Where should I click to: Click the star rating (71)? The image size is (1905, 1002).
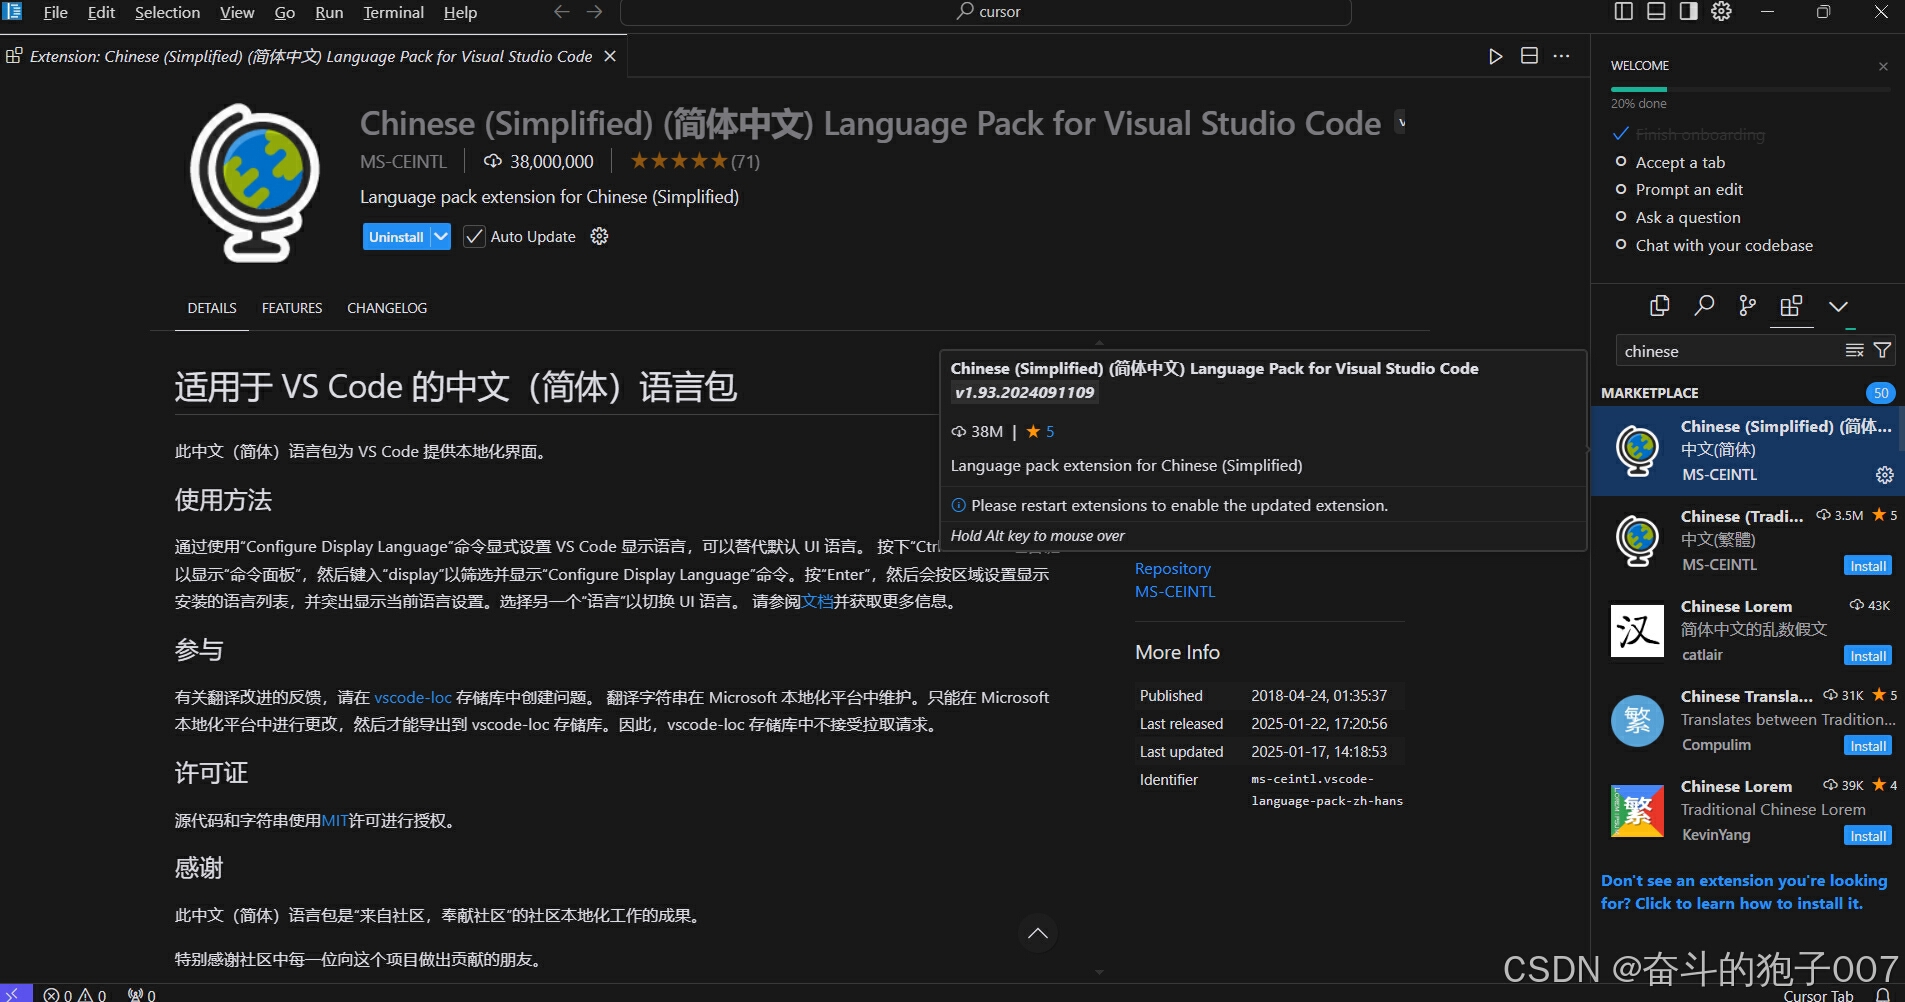[695, 161]
